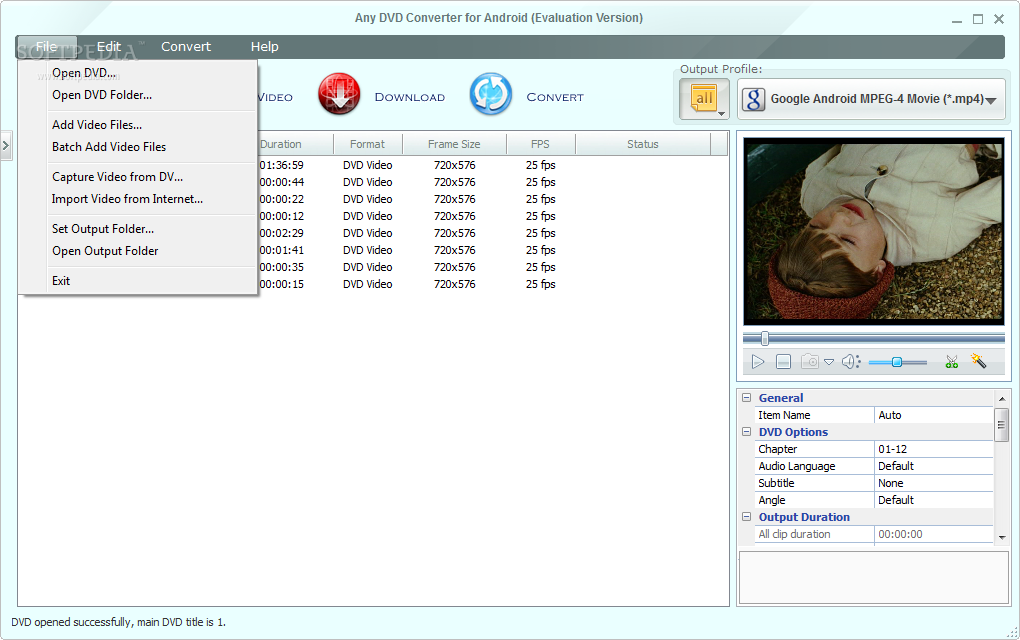Take a snapshot with camera icon
The height and width of the screenshot is (640, 1020).
pos(810,362)
